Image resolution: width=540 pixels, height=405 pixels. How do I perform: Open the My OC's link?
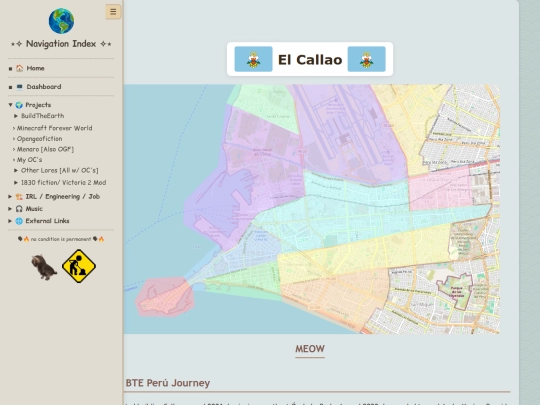pos(30,160)
